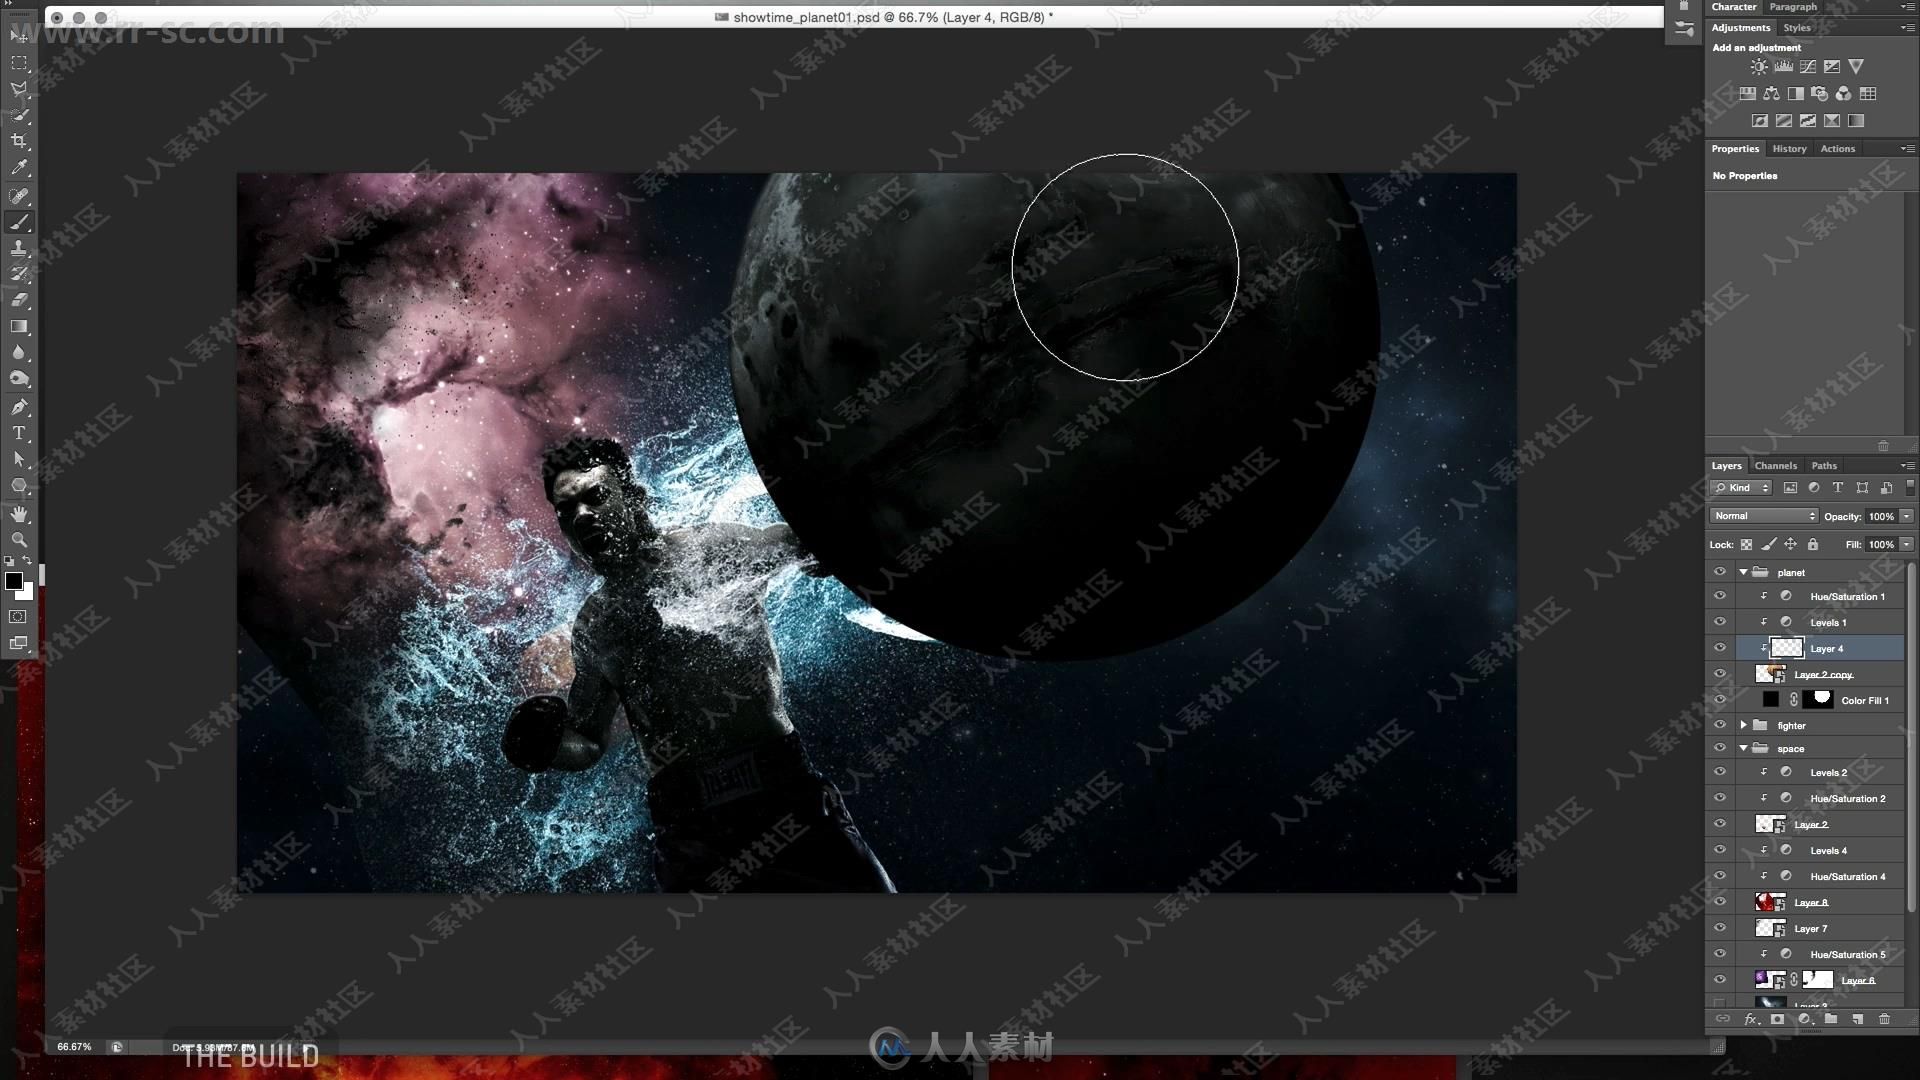Toggle visibility of planet layer group
Screen dimensions: 1920x1080
click(x=1718, y=571)
